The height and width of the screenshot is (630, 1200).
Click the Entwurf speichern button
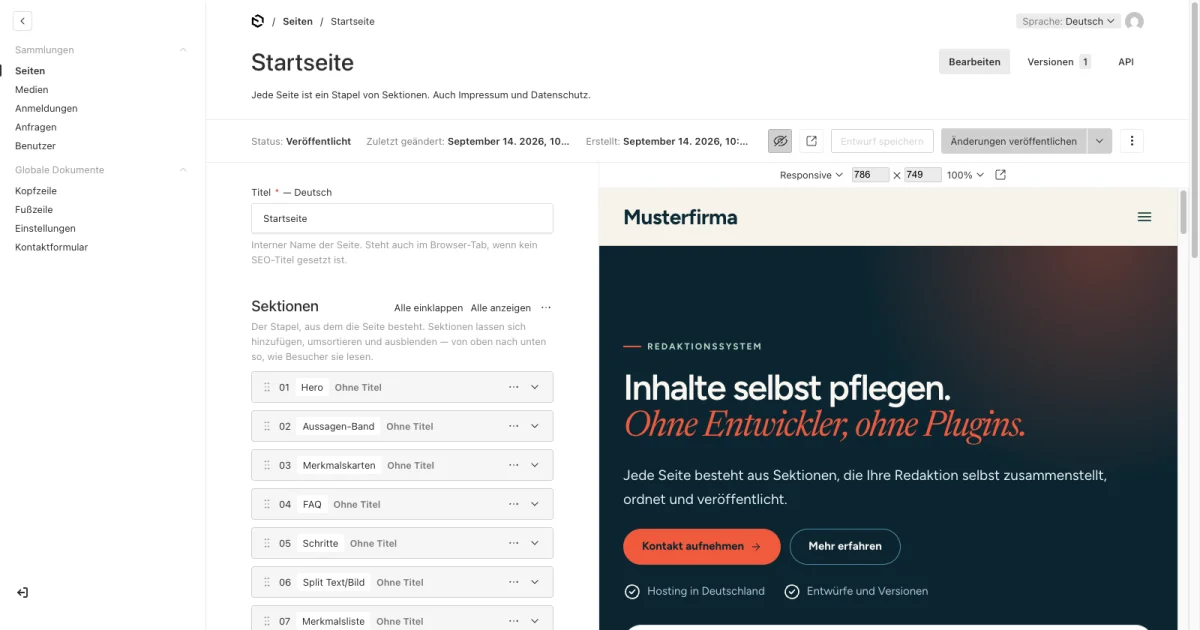point(882,141)
